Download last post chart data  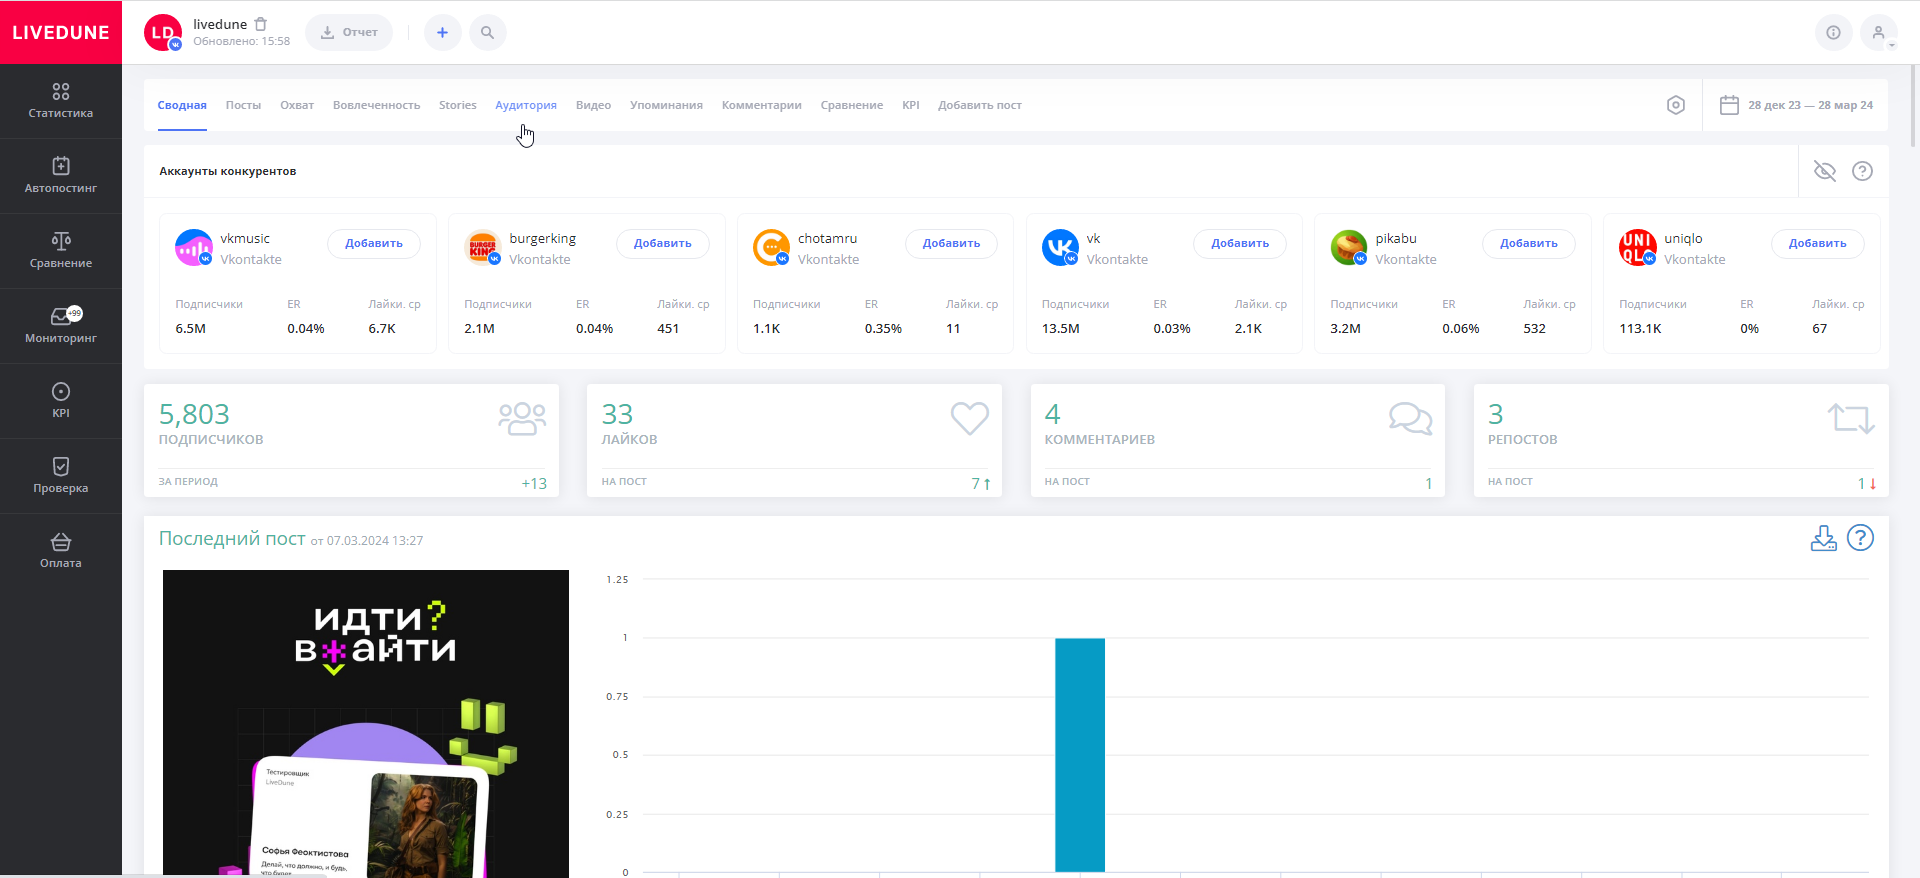coord(1823,538)
